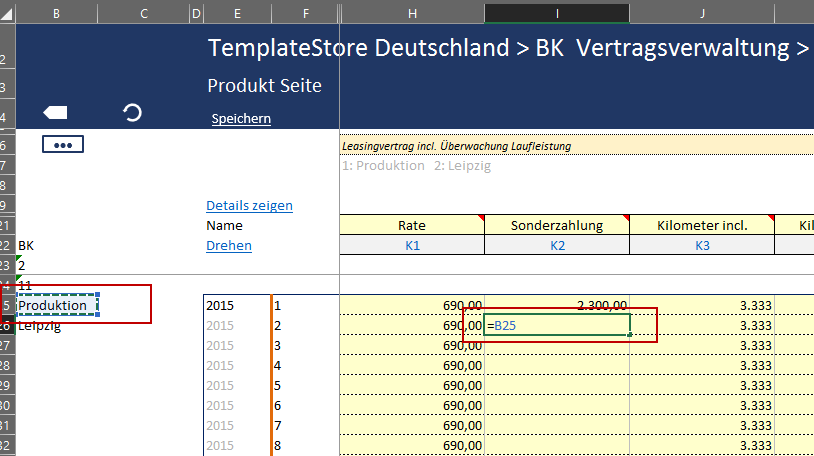Click the cell containing formula =B25
This screenshot has height=456, width=814.
[x=556, y=326]
